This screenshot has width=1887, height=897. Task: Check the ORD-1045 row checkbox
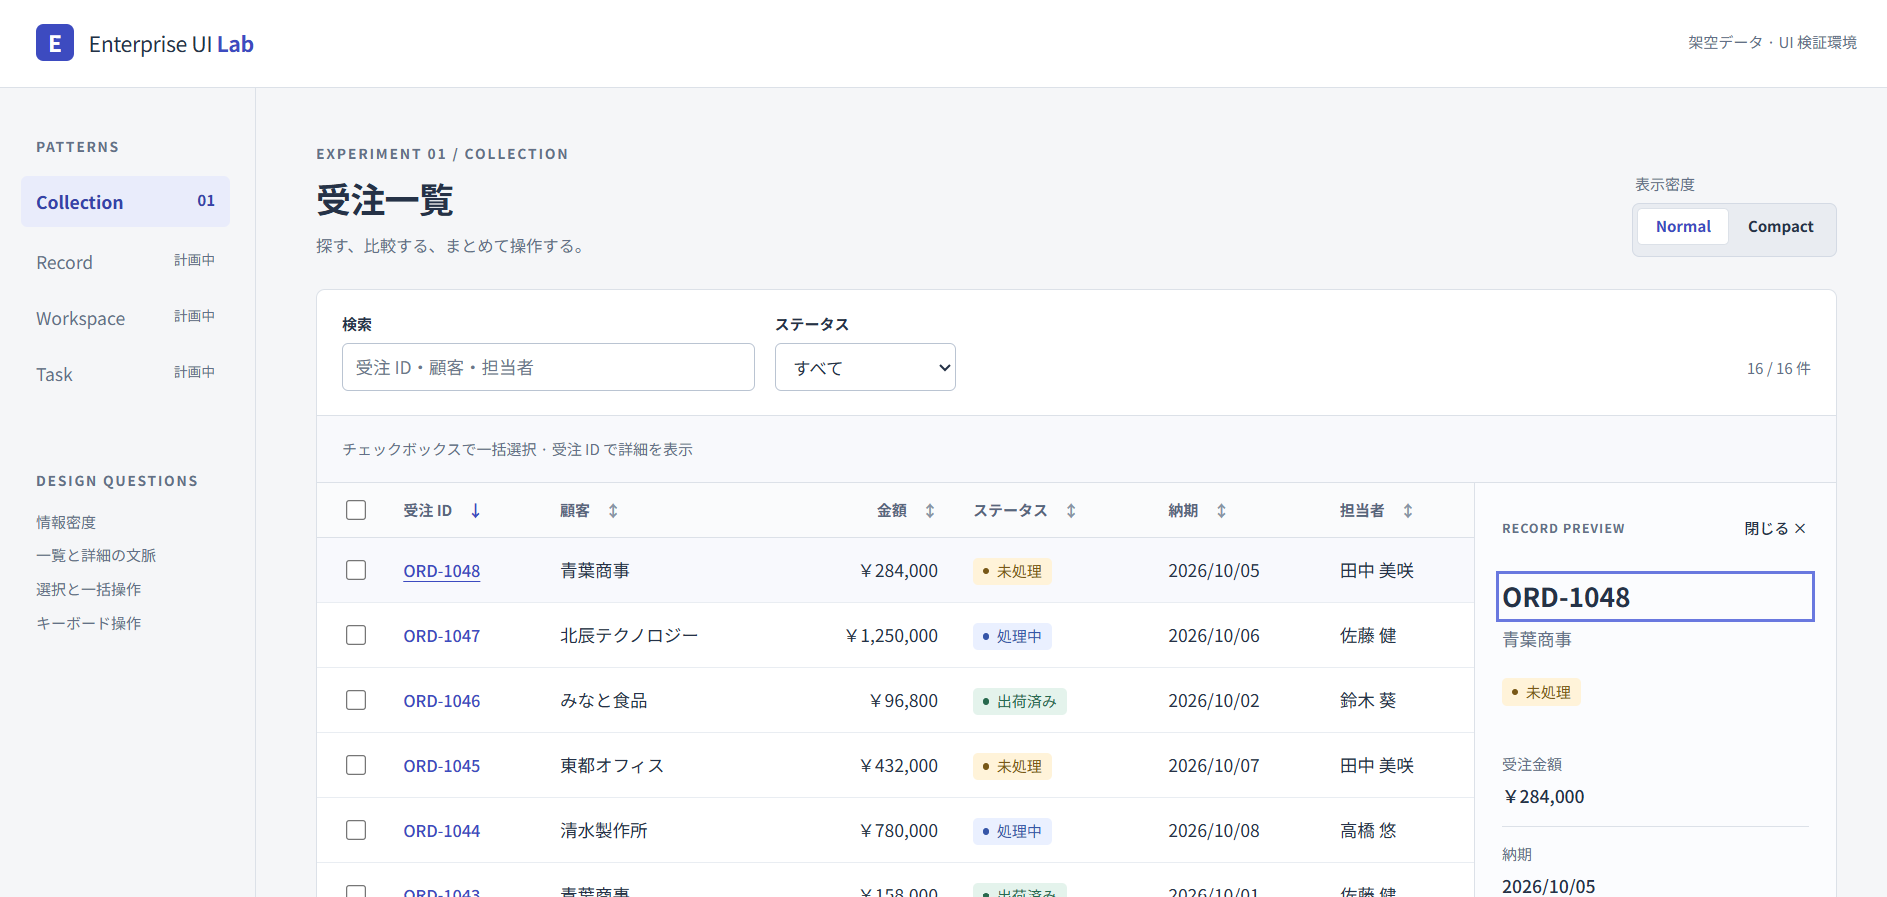coord(356,765)
